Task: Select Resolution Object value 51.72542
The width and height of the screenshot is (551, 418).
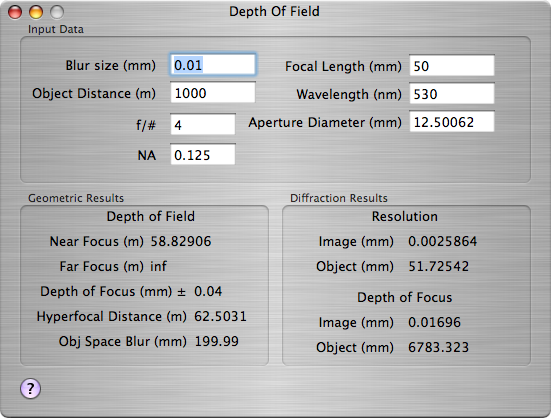Action: [439, 266]
